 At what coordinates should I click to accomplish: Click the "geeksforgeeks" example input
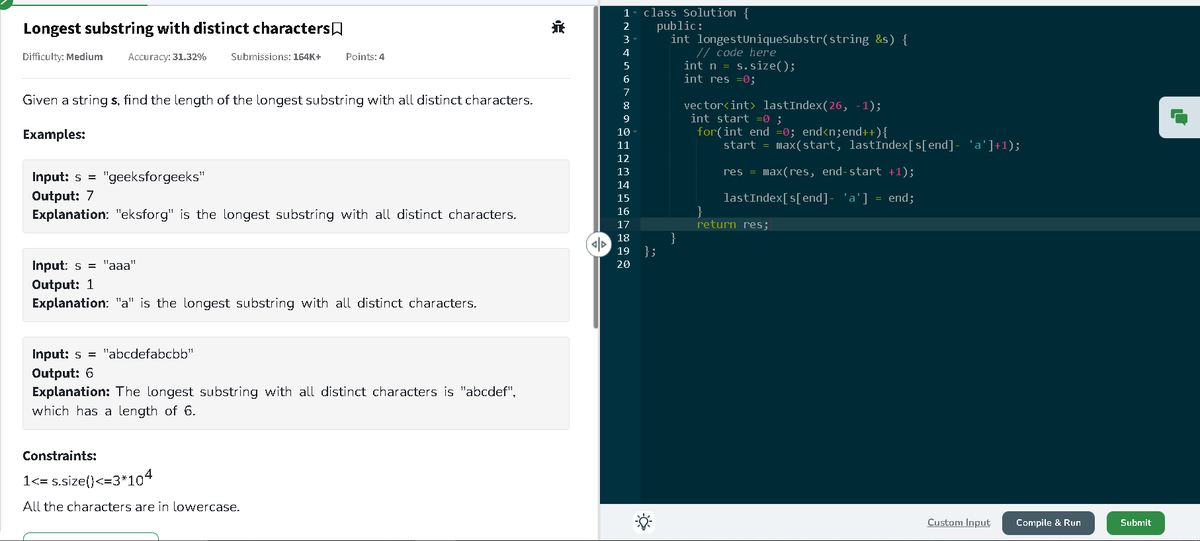click(x=119, y=177)
